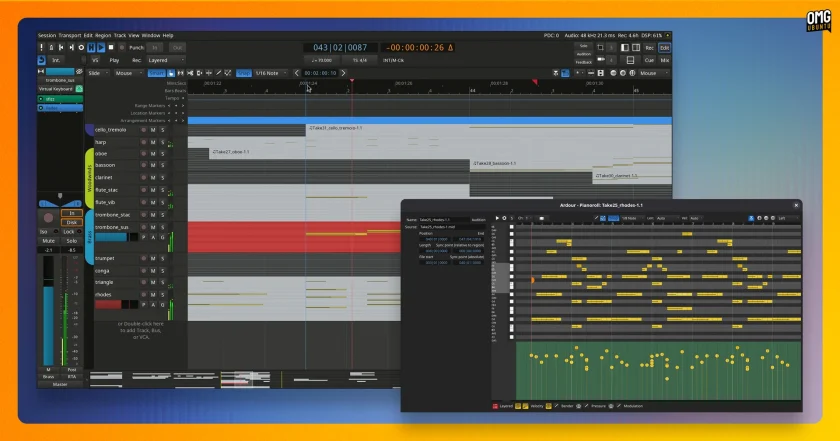Select the Stretch tool icon

pyautogui.click(x=209, y=73)
